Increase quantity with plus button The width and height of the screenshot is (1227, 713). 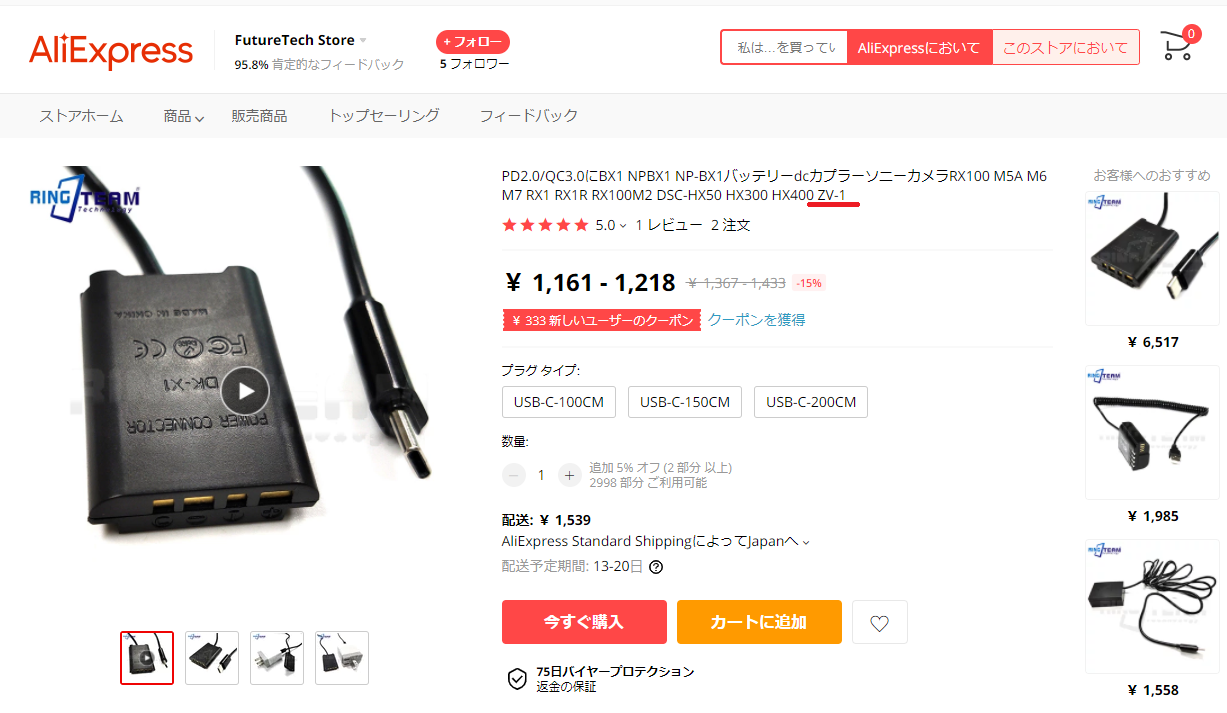tap(569, 475)
